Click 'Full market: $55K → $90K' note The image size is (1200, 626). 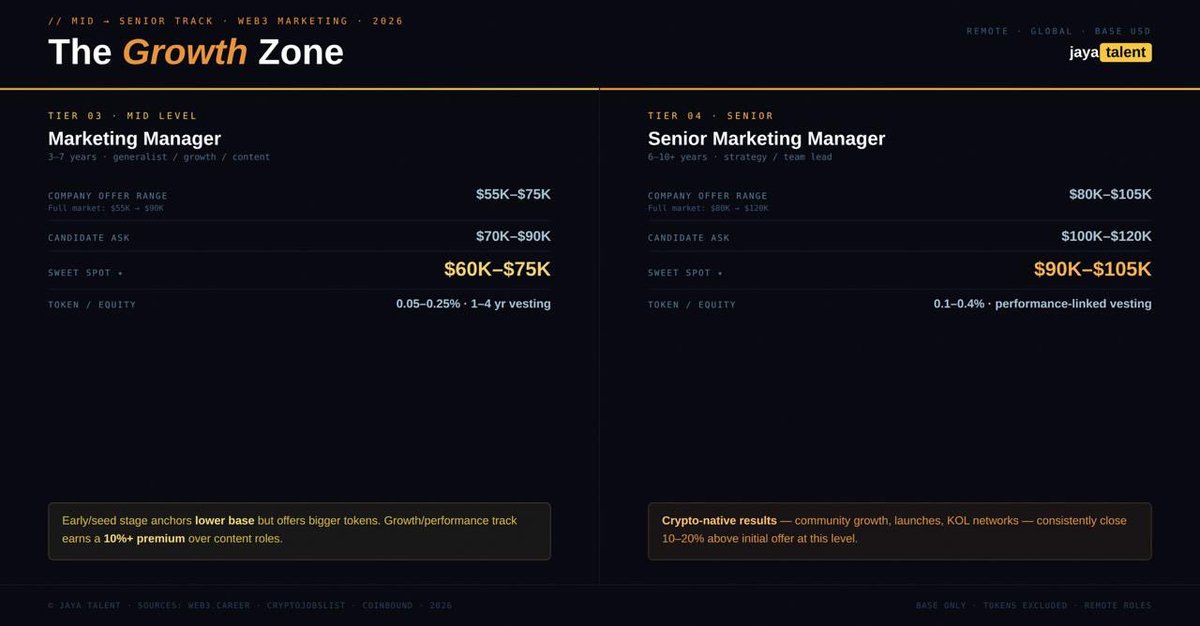click(106, 208)
